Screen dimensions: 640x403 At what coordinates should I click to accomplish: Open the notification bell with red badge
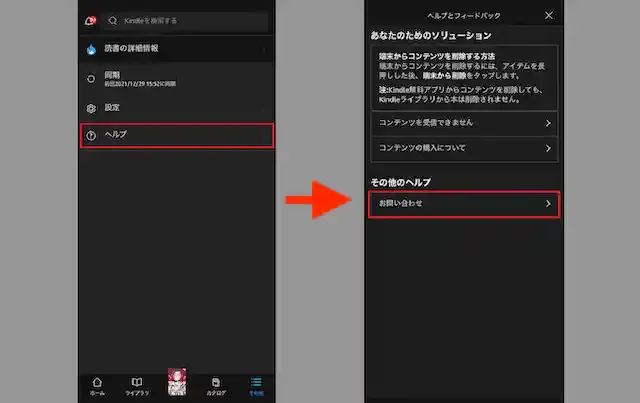[90, 20]
